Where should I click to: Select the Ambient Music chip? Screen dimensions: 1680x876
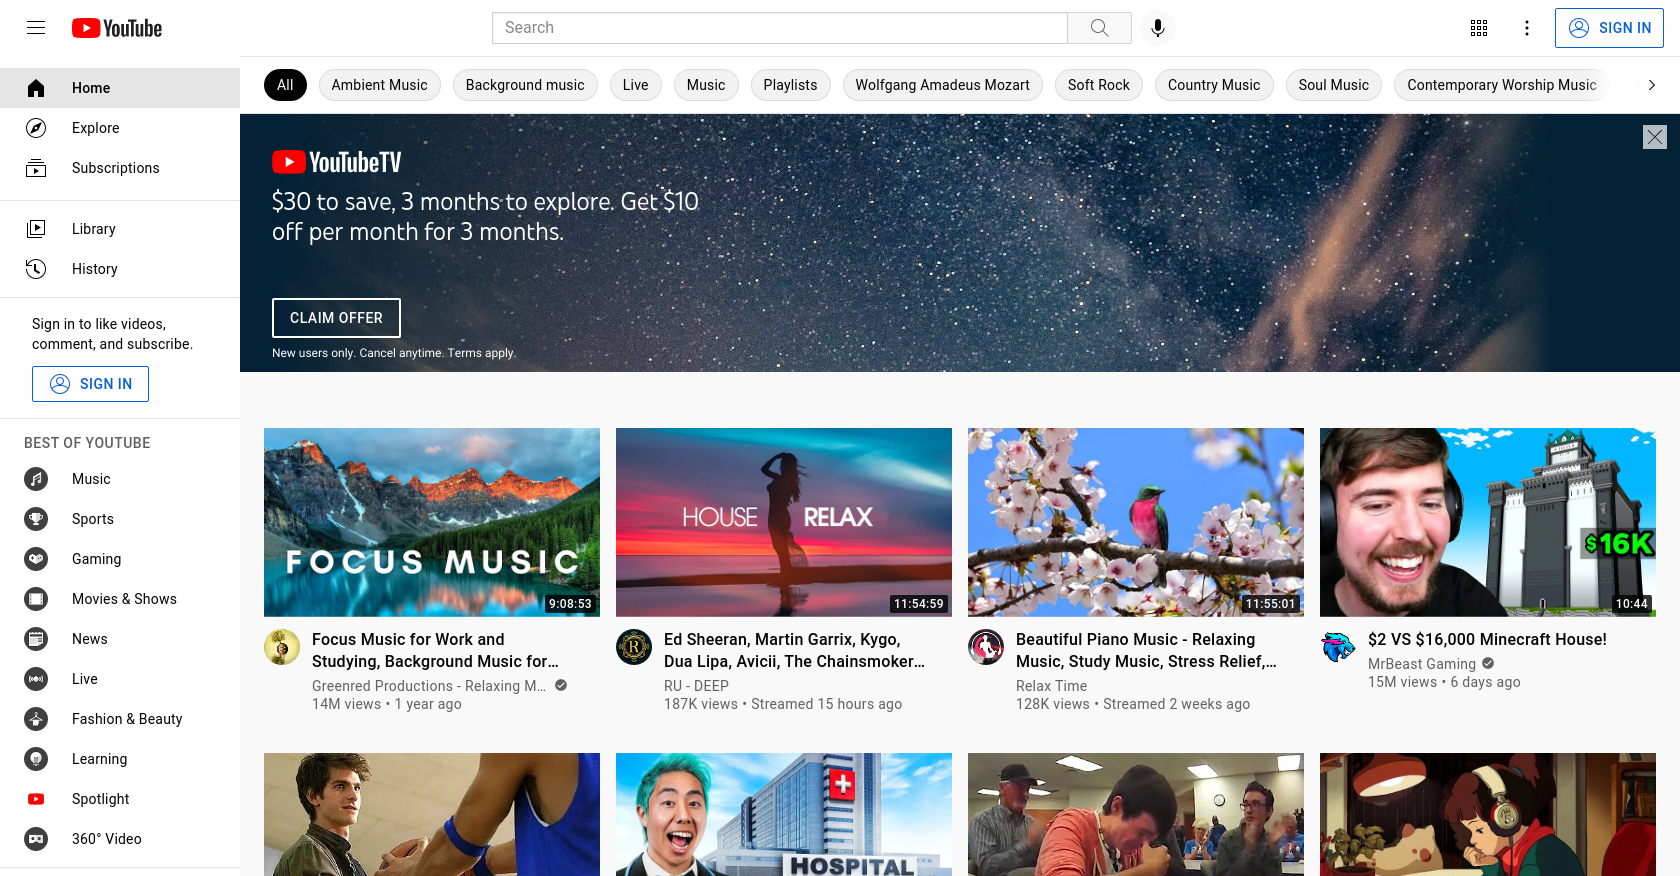pyautogui.click(x=379, y=85)
